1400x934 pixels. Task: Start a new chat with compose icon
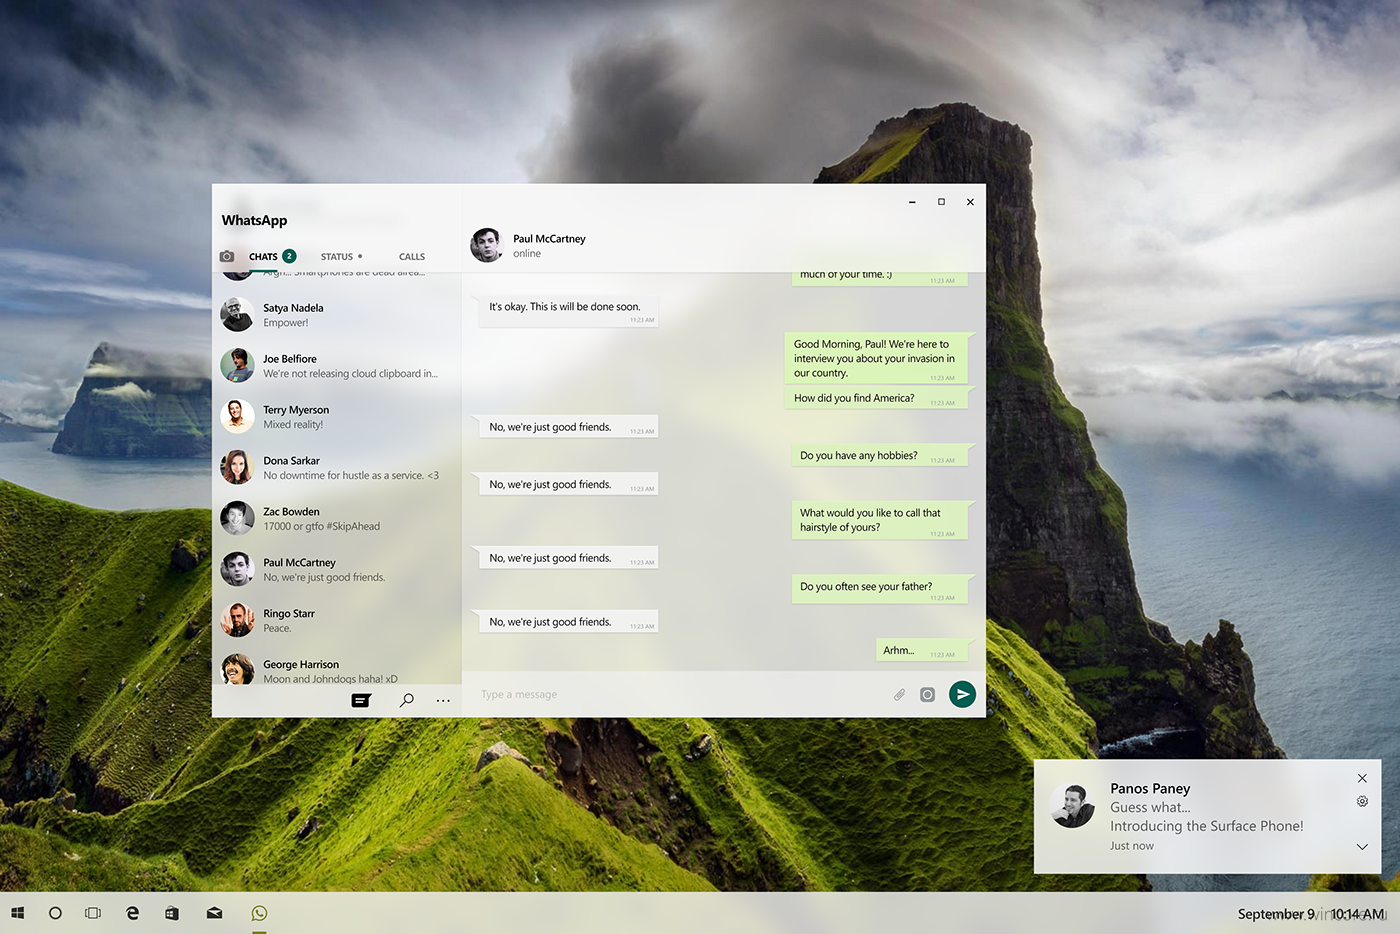361,700
